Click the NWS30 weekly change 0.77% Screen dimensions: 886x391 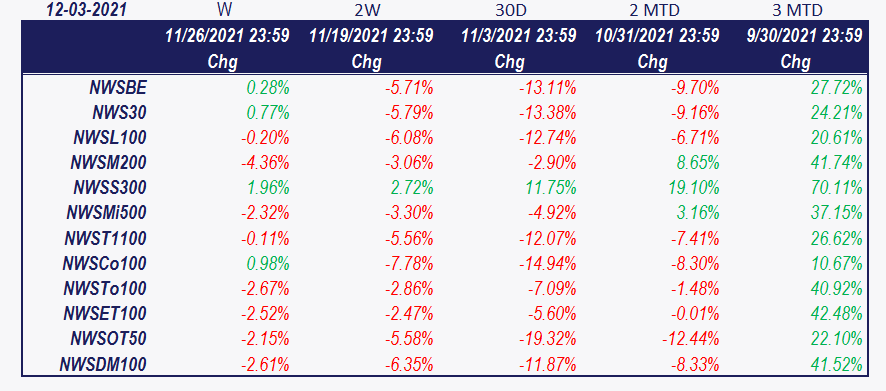[x=268, y=112]
